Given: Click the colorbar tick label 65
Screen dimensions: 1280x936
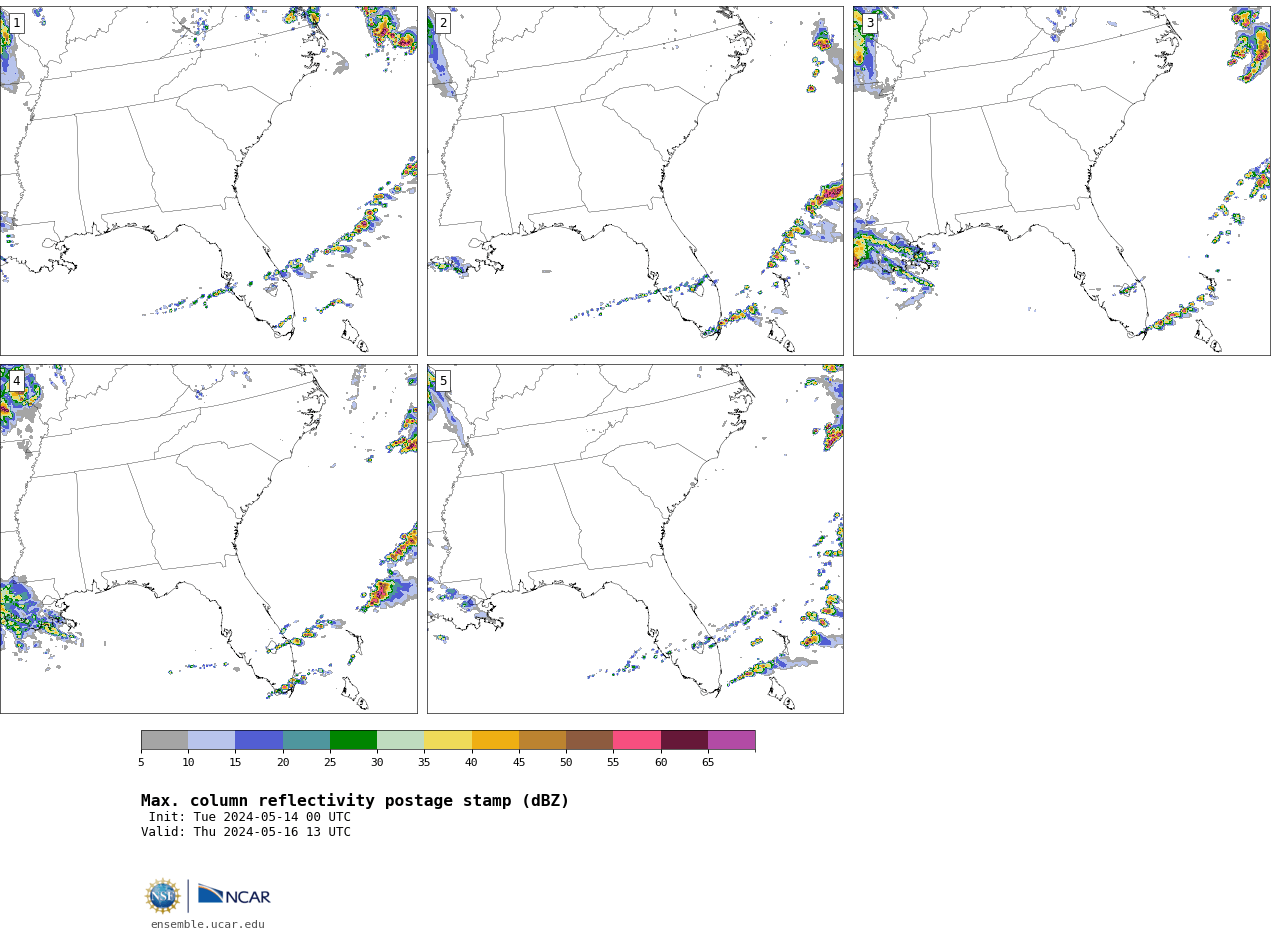Looking at the screenshot, I should click(x=708, y=763).
